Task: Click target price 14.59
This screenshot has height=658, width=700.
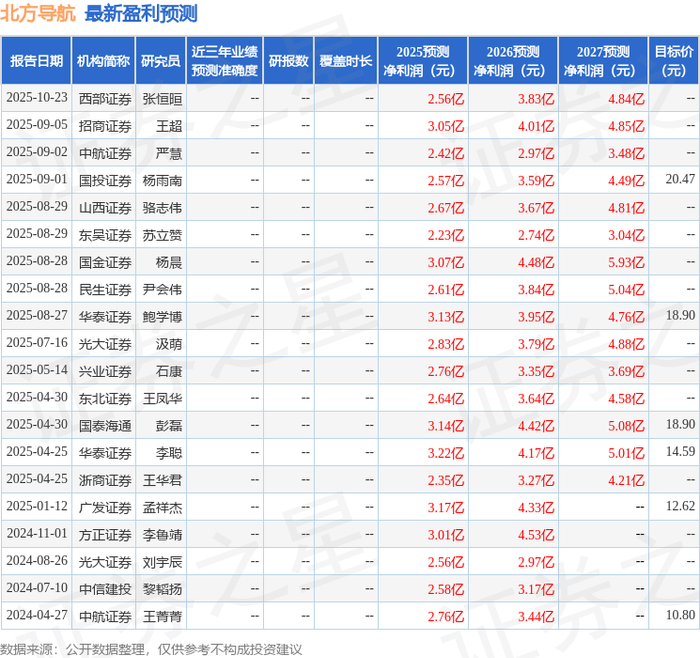Action: click(680, 451)
